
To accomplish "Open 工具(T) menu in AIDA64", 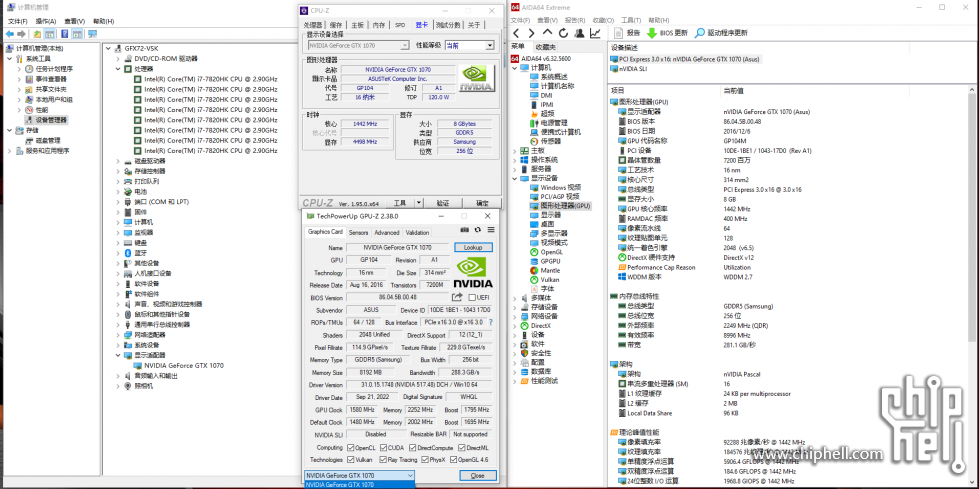I will point(631,21).
